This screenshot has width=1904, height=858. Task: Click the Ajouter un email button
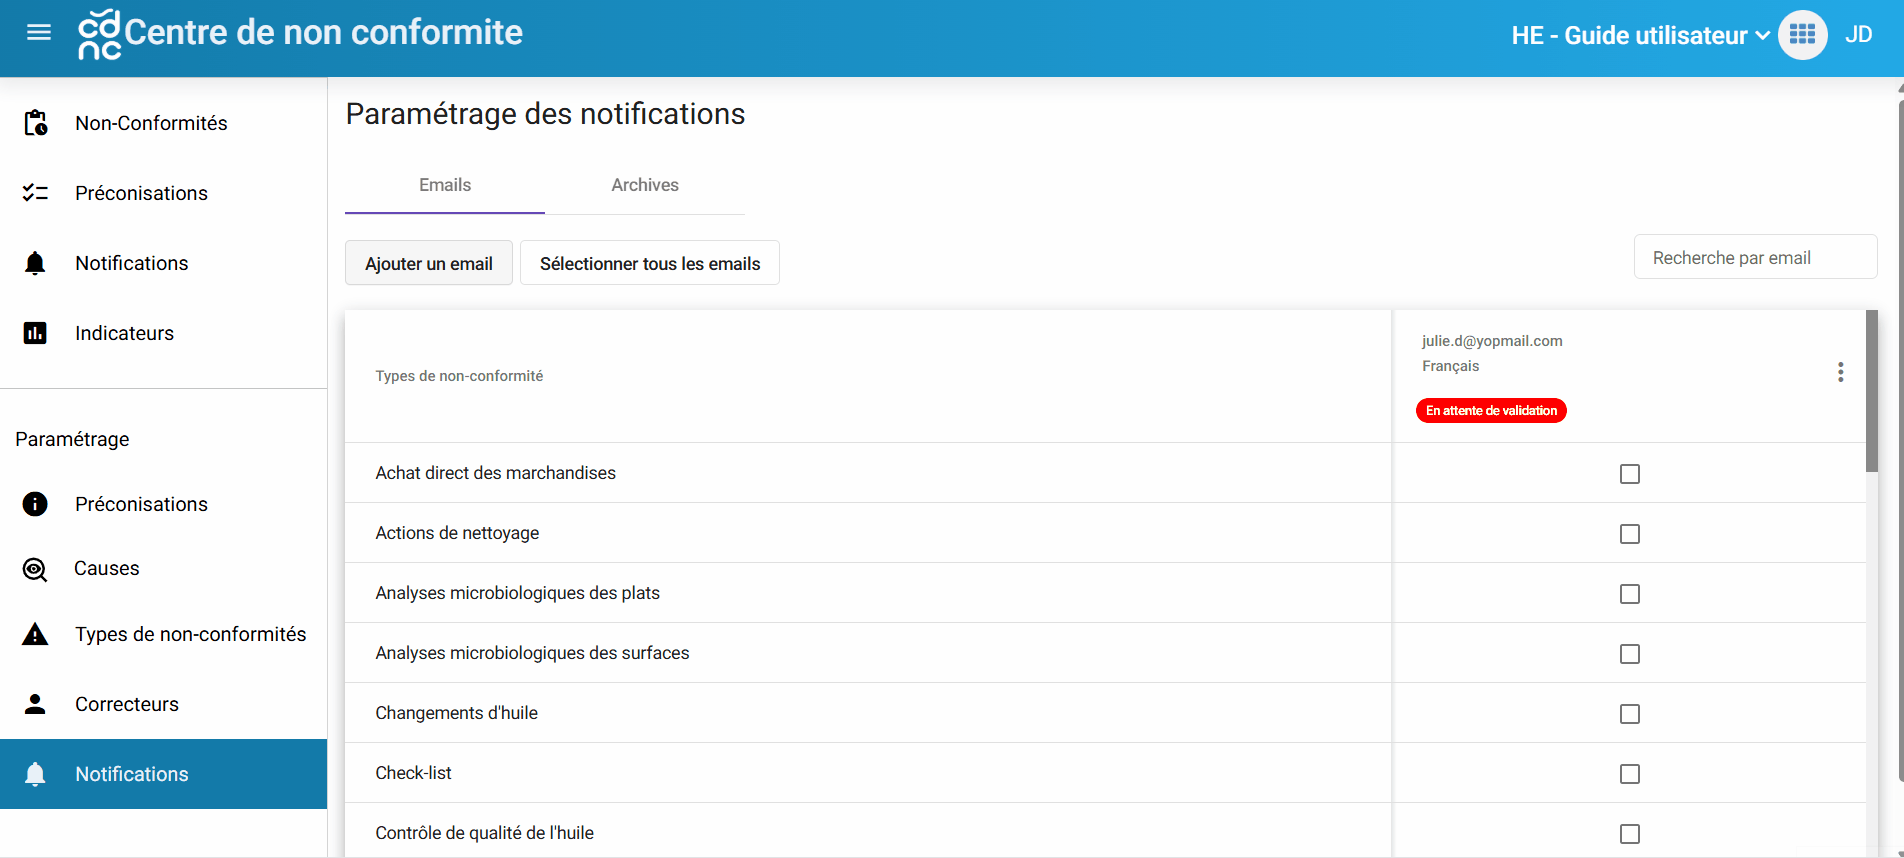point(429,263)
